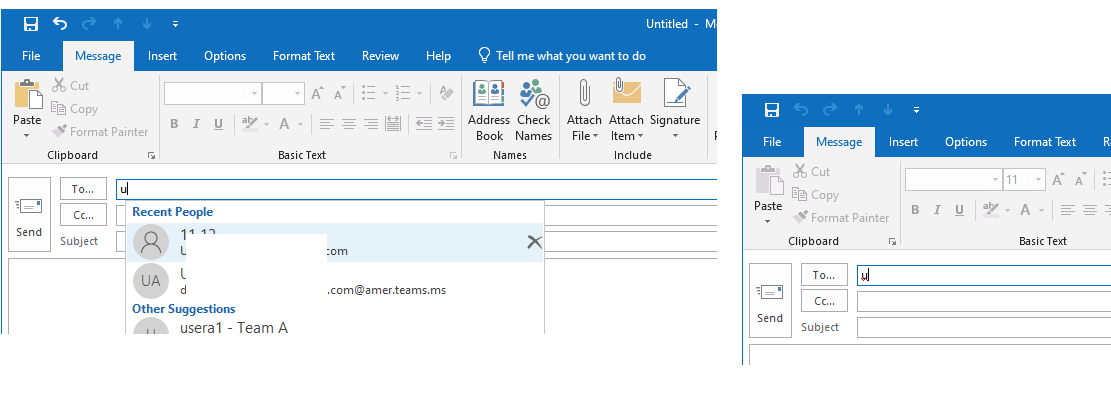This screenshot has width=1111, height=398.
Task: Click Send button in right window
Action: [x=770, y=300]
